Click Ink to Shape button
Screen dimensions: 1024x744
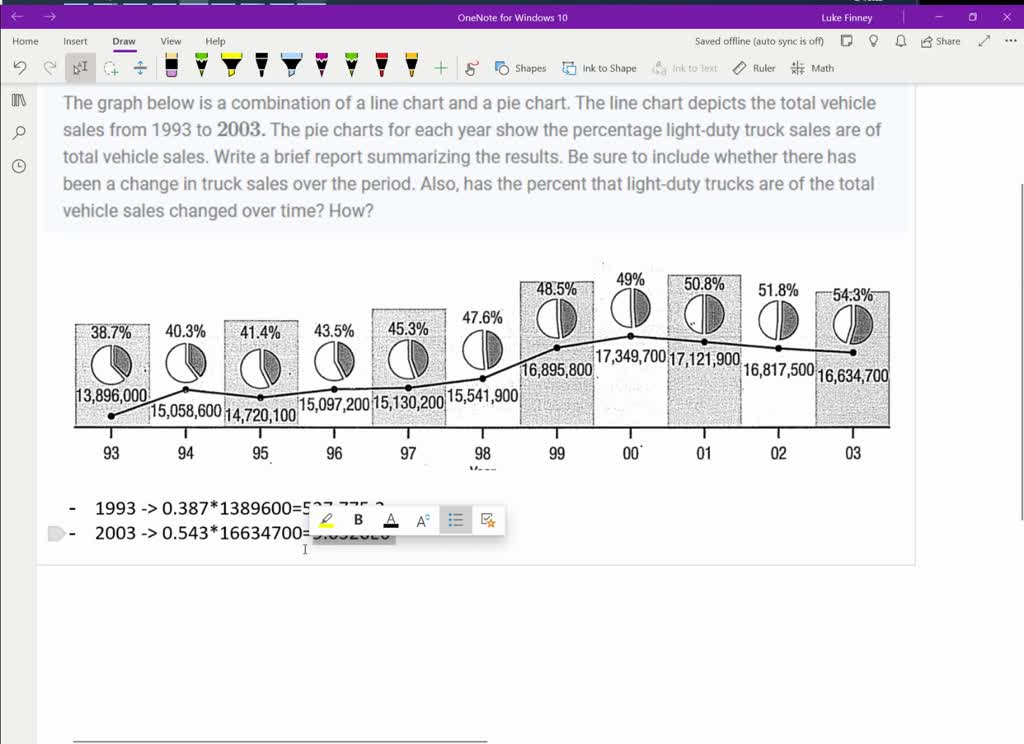coord(600,68)
